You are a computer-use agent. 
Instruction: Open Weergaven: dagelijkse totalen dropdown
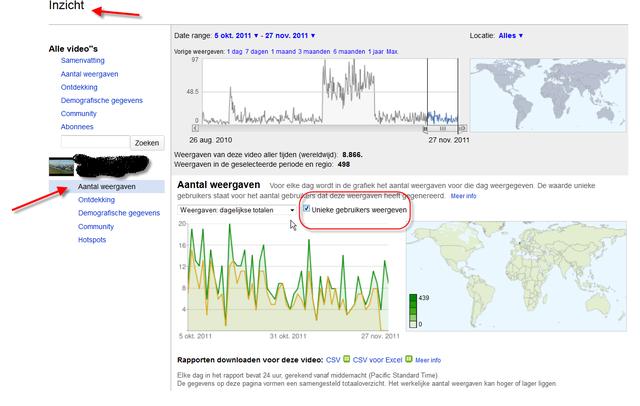tap(237, 210)
